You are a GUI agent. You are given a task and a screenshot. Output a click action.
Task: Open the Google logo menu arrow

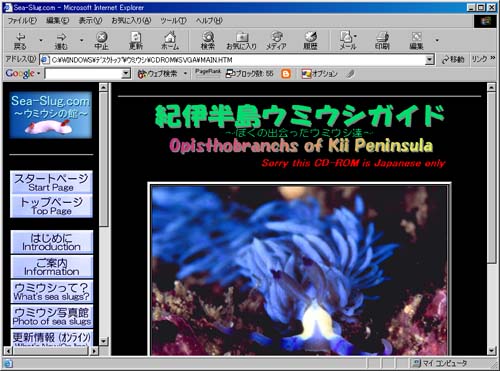[39, 73]
